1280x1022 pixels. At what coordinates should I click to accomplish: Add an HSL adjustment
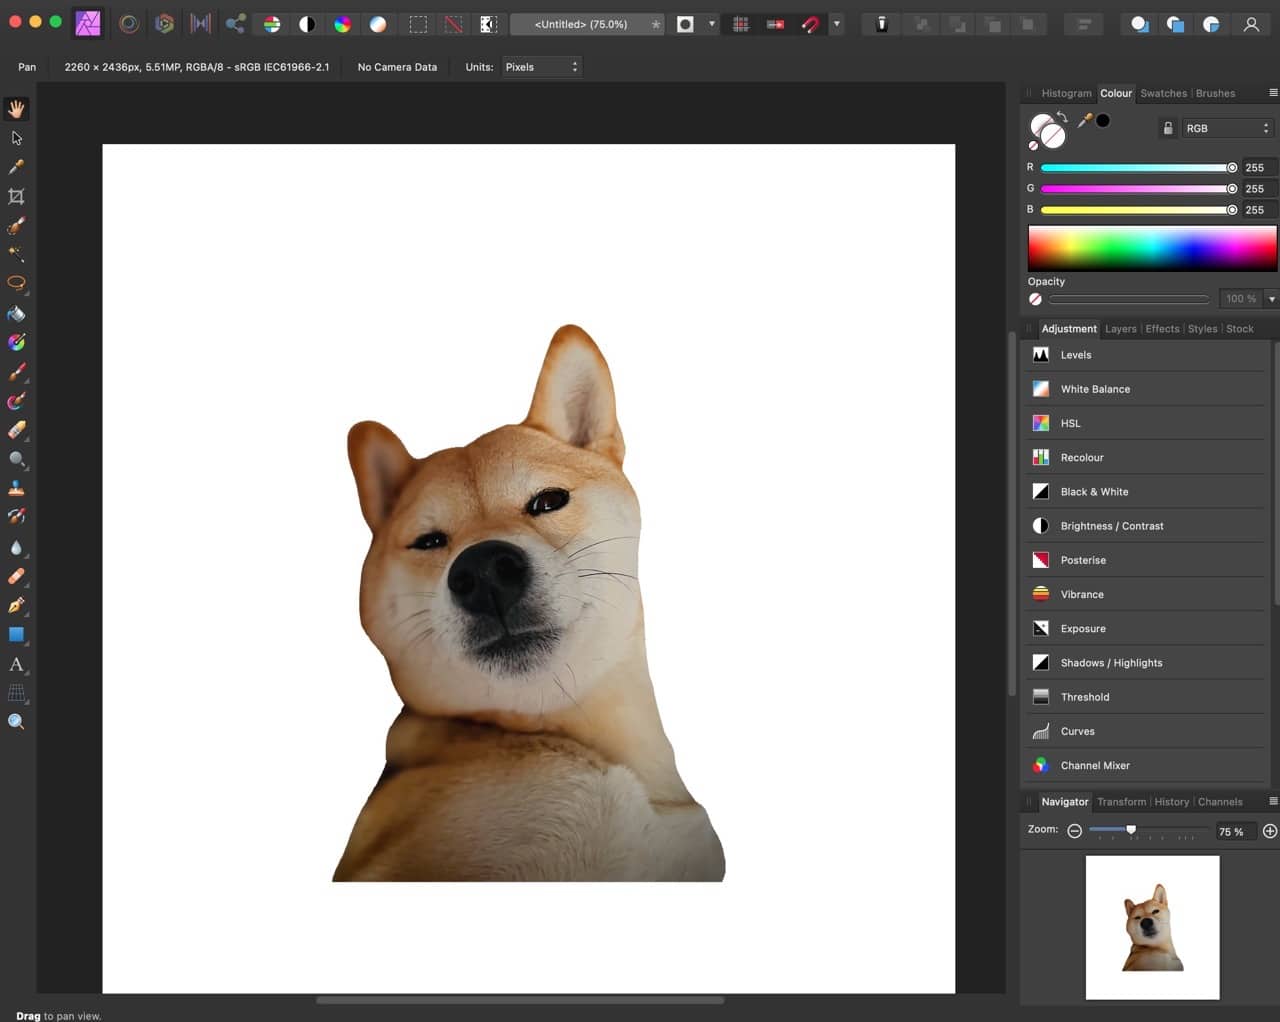pyautogui.click(x=1146, y=423)
